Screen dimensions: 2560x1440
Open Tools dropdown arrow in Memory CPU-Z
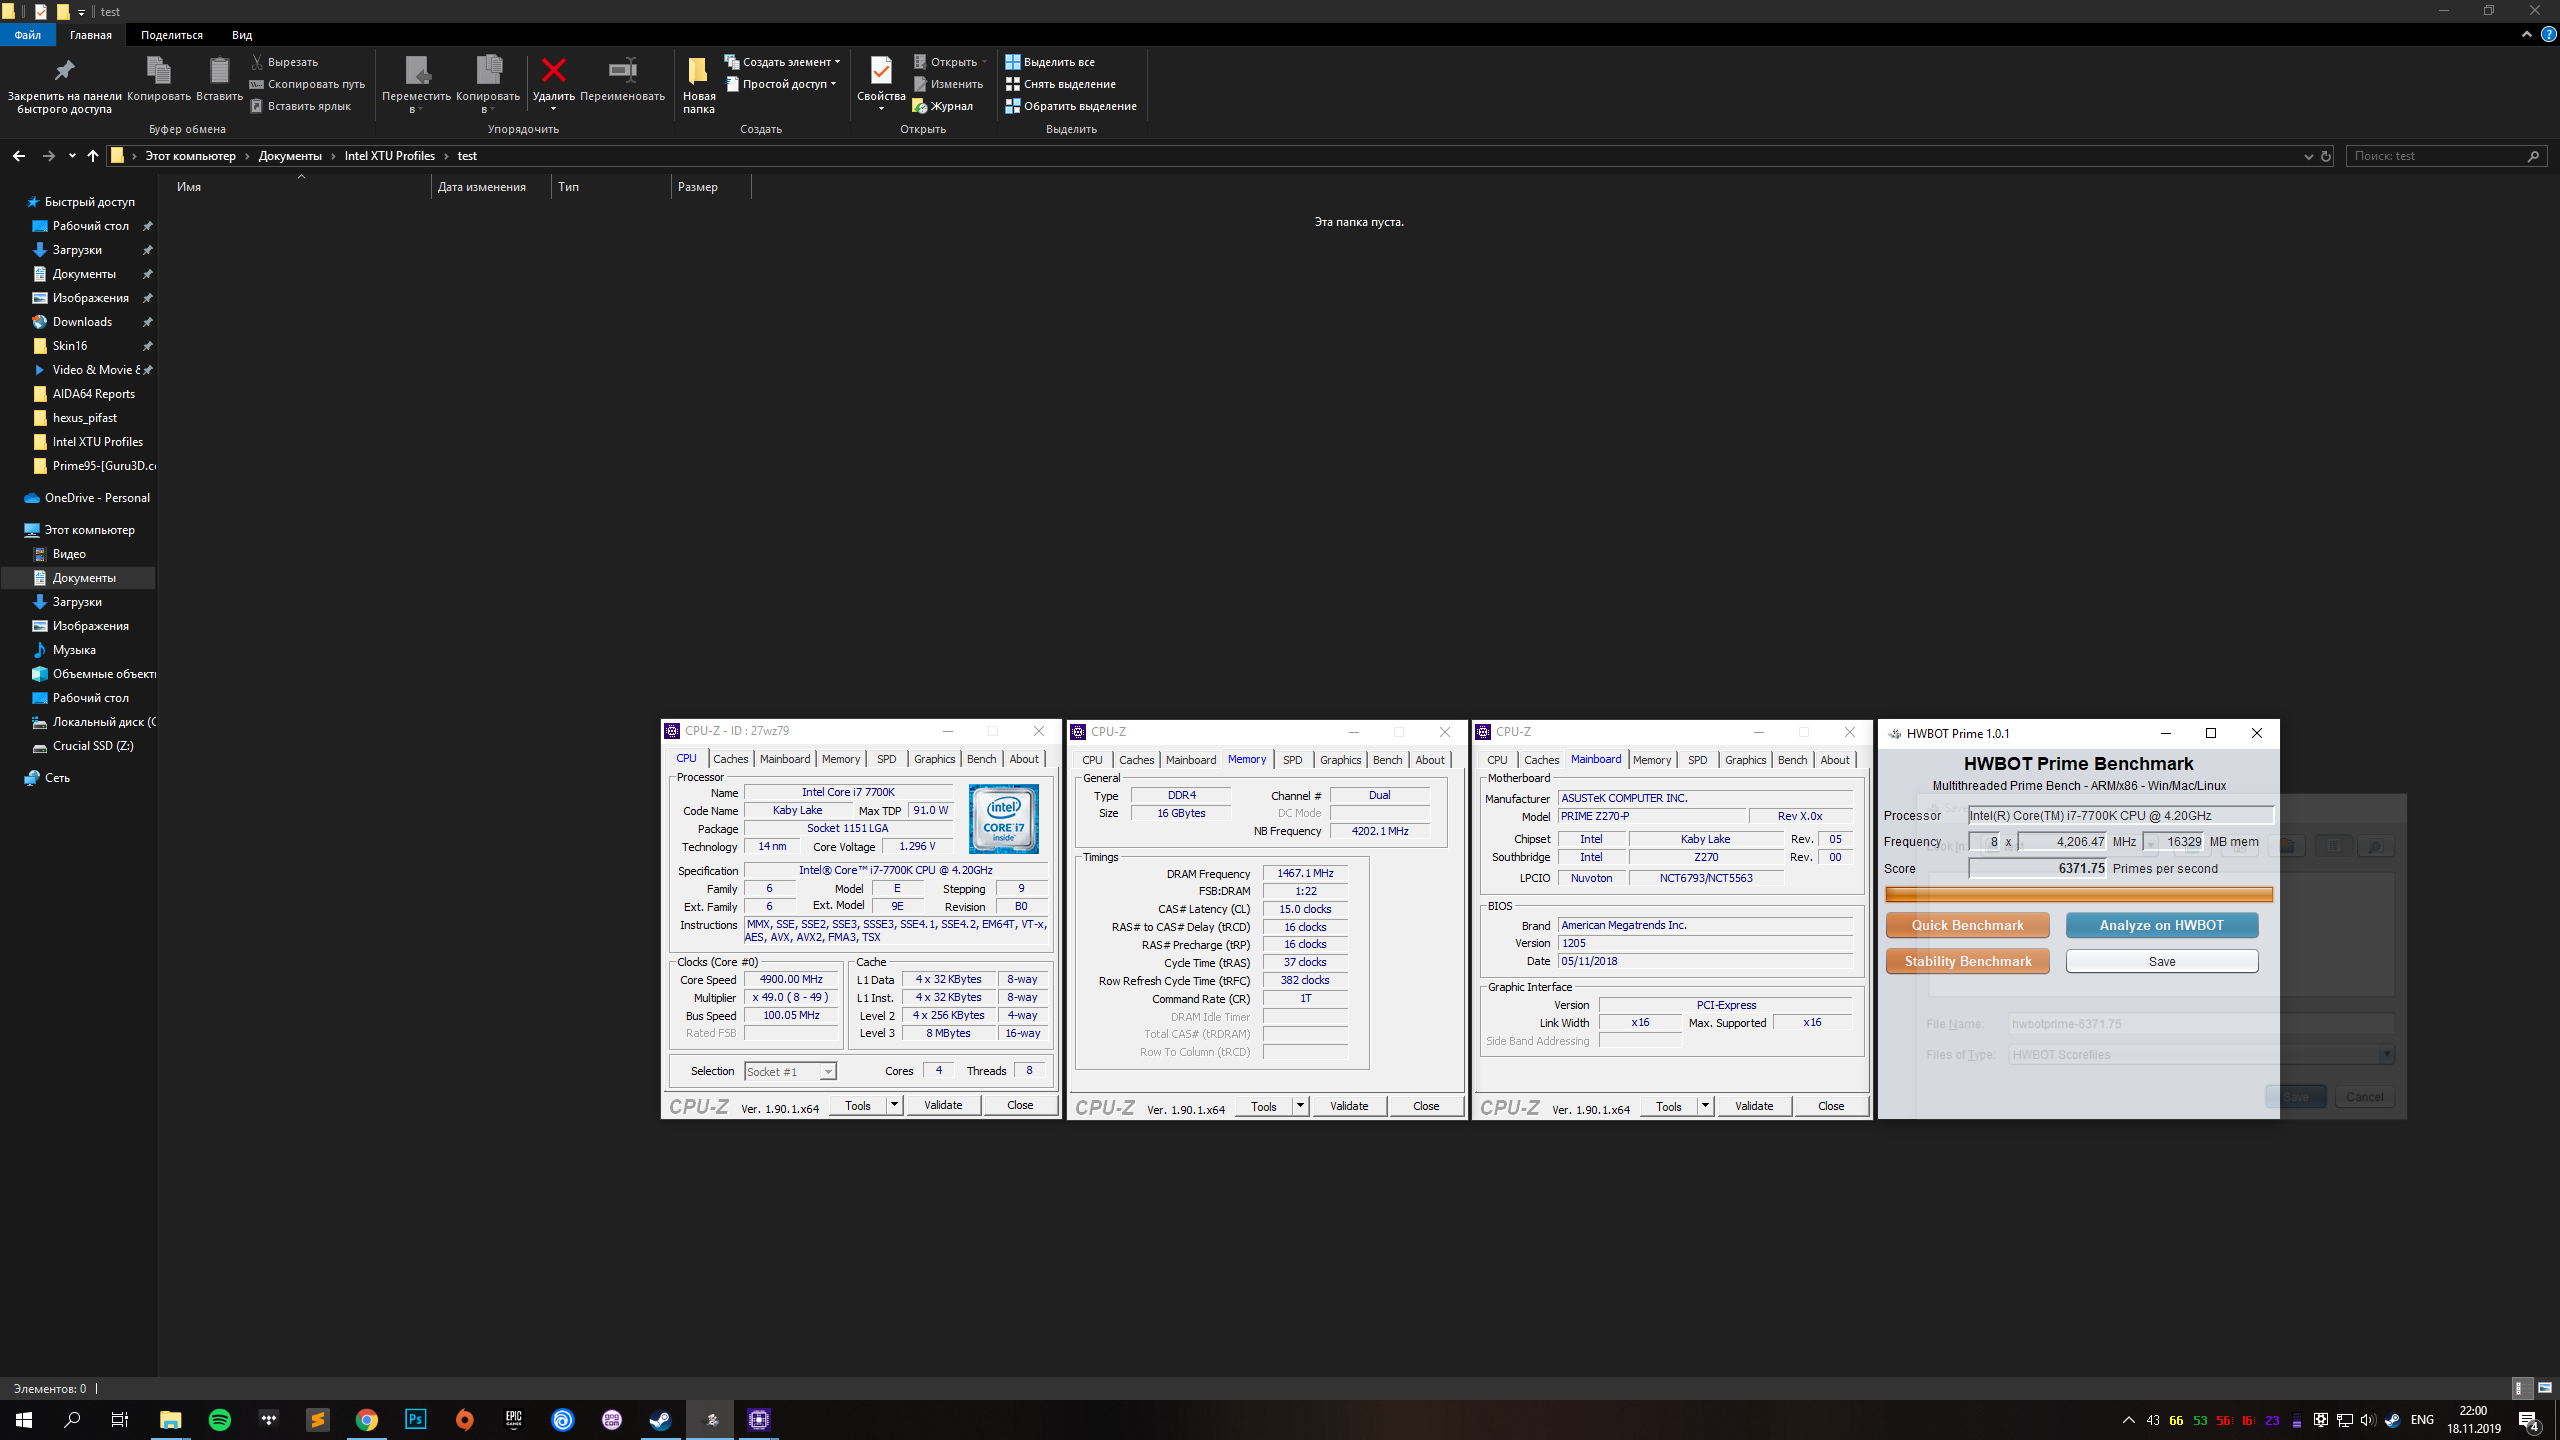(1300, 1106)
